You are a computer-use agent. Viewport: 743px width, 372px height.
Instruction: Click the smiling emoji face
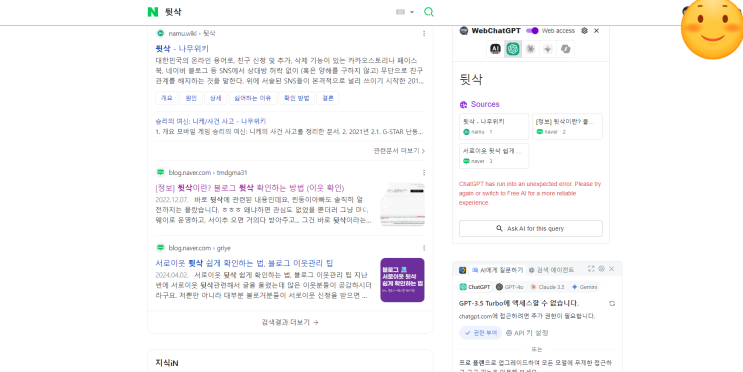[712, 28]
